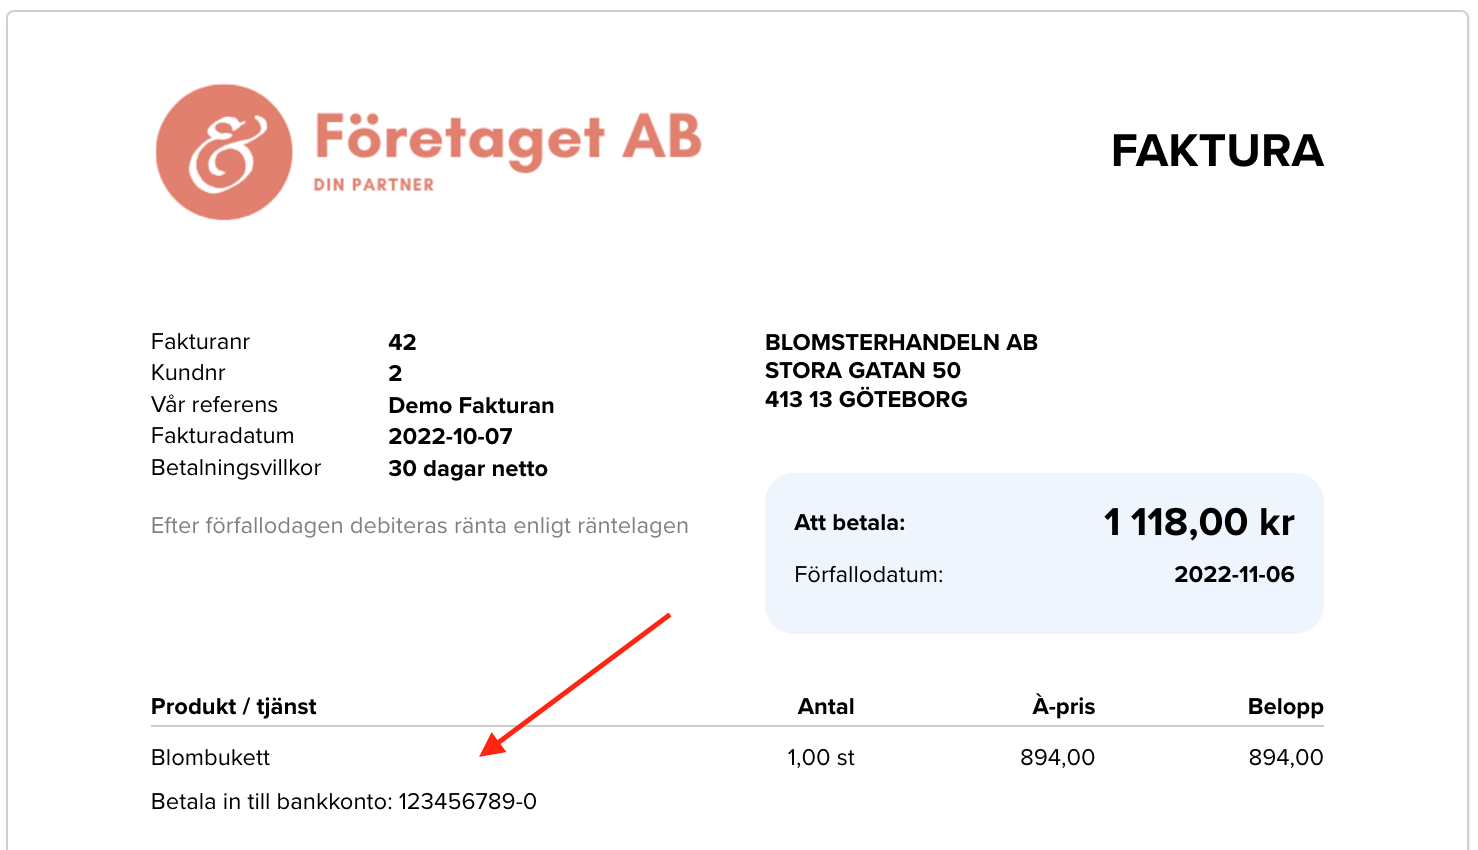
Task: Click the Antal column header
Action: pyautogui.click(x=826, y=706)
